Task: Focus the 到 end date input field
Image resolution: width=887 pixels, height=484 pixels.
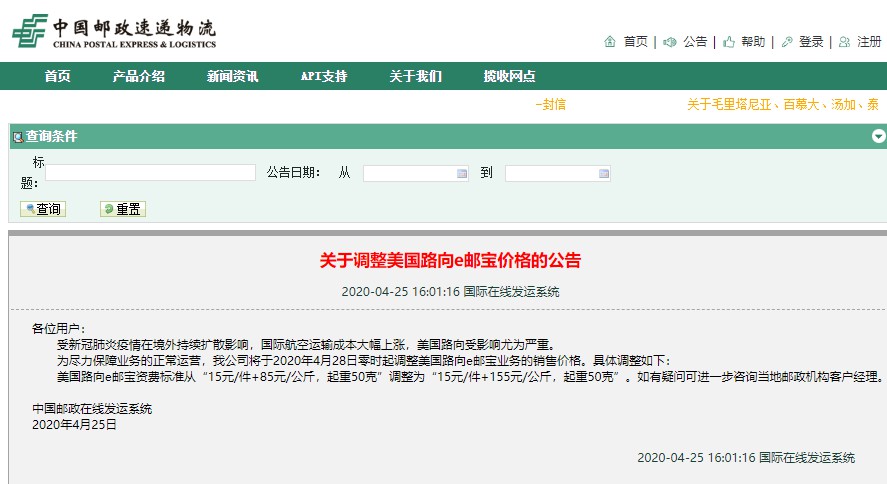Action: (x=558, y=174)
